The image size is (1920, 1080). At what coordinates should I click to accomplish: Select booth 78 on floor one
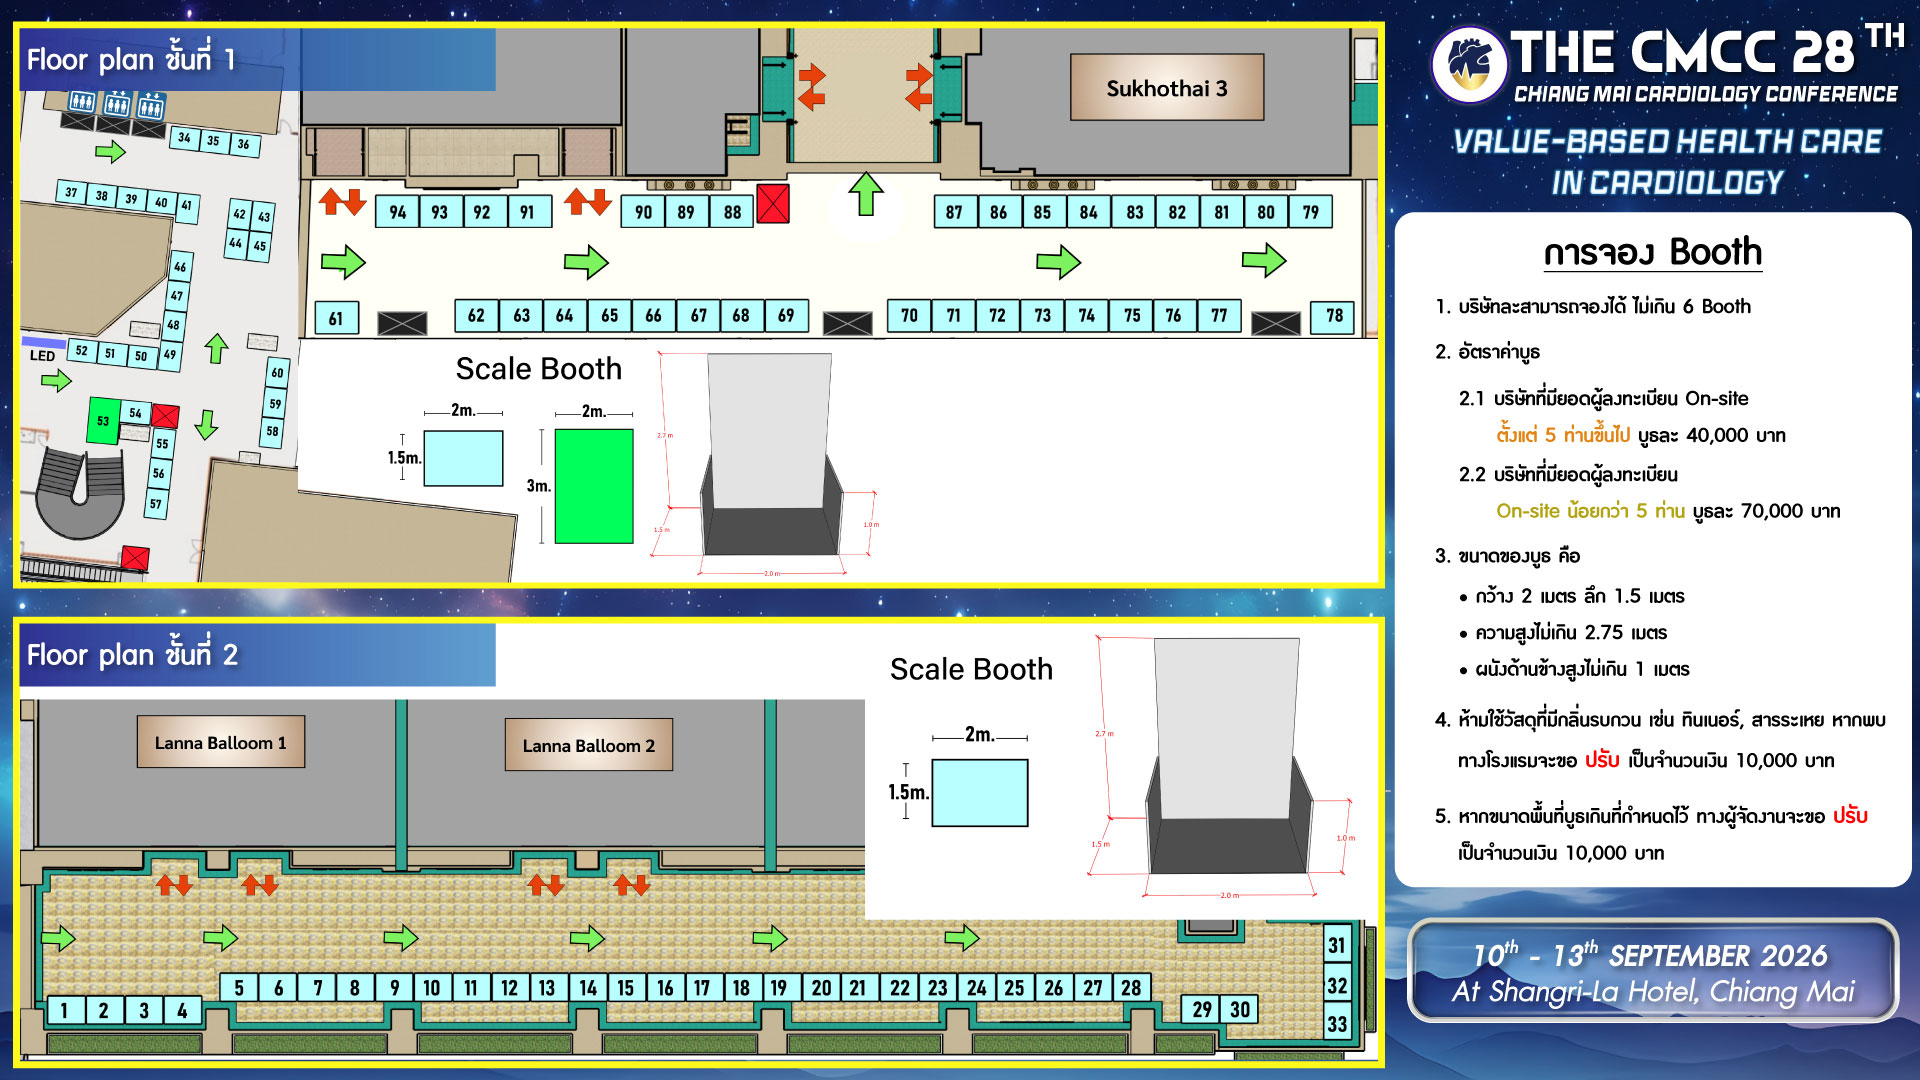click(x=1334, y=316)
